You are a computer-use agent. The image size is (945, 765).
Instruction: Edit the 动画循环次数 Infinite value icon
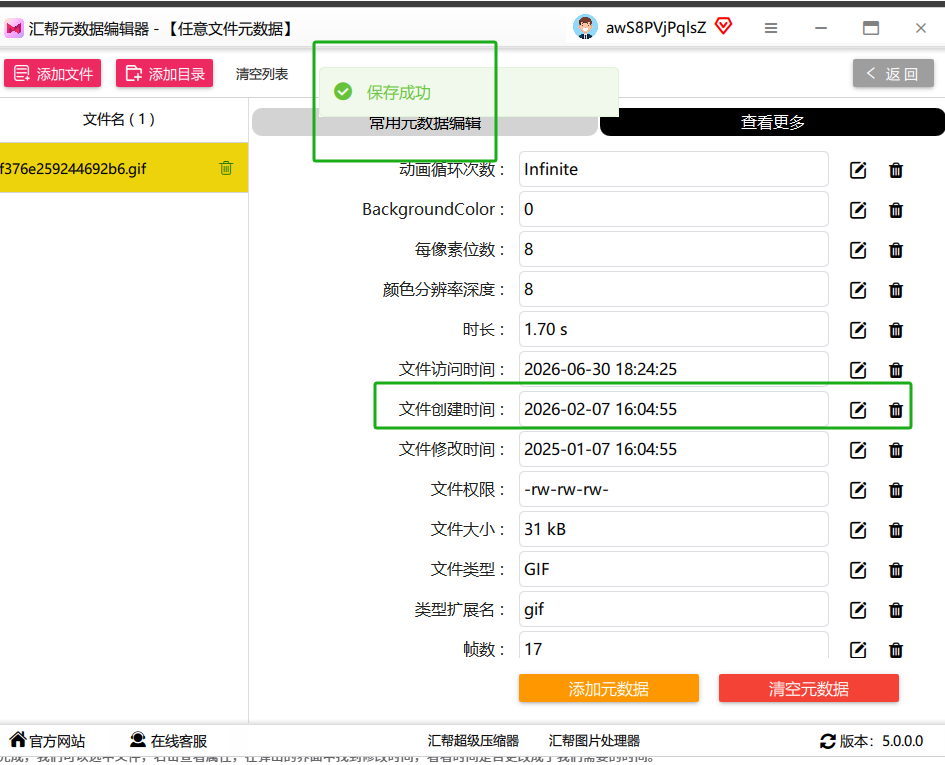858,171
